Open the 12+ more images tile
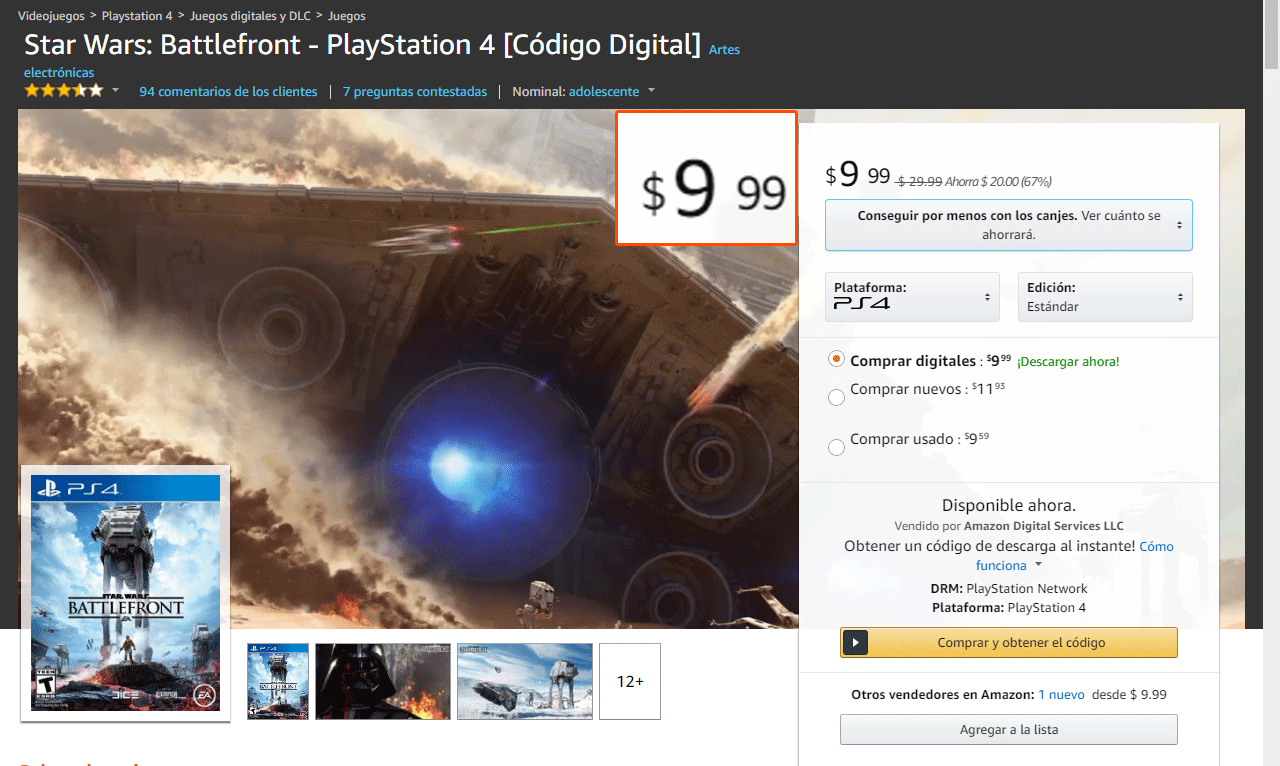Screen dimensions: 1280x766 (x=630, y=681)
